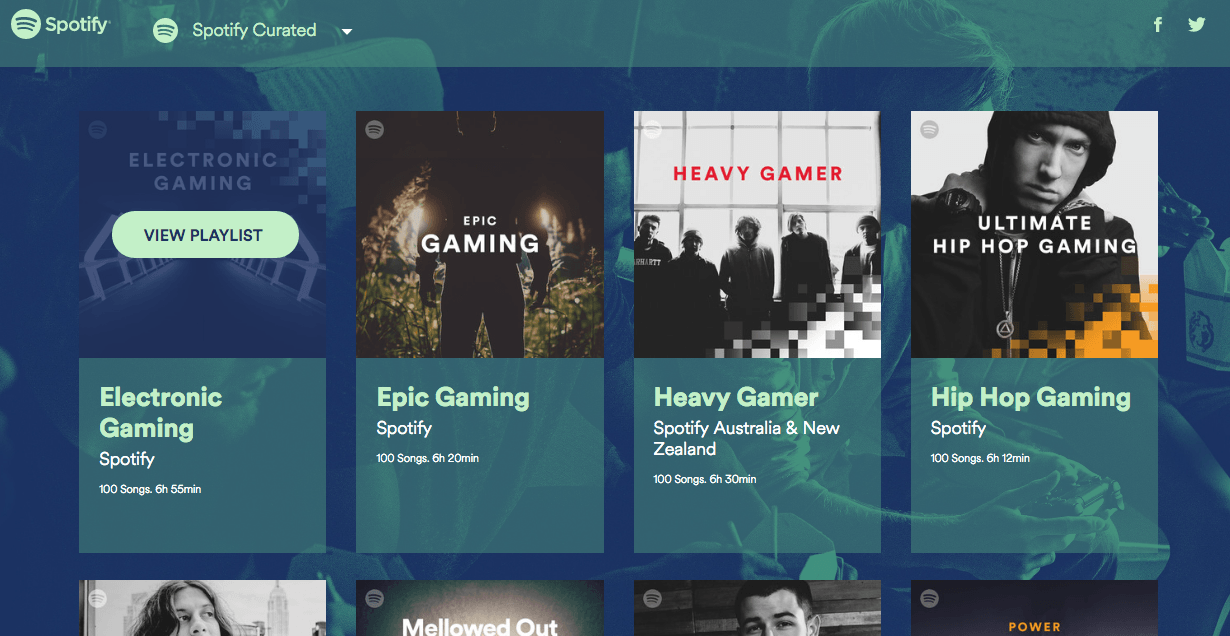The image size is (1230, 636).
Task: Open the Electronic Gaming playlist title link
Action: [160, 410]
